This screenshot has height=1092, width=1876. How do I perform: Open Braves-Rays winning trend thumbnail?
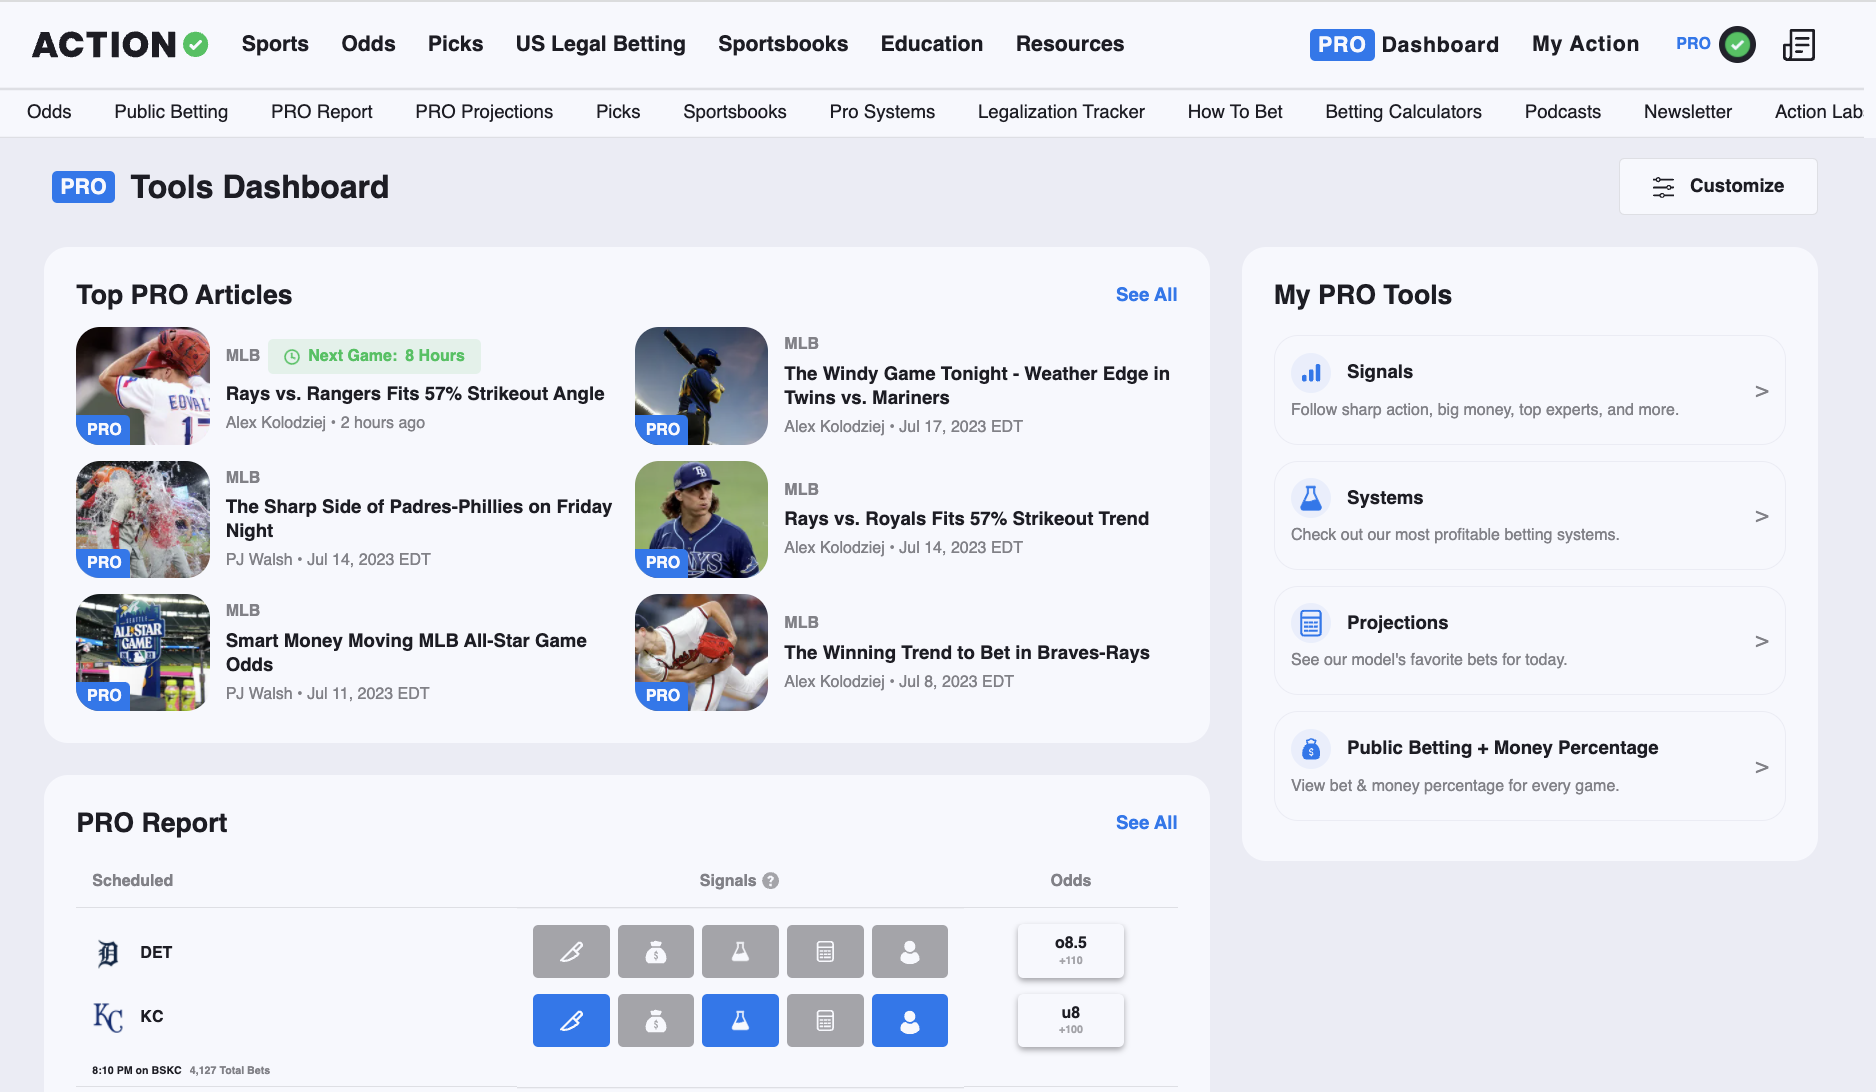click(701, 652)
